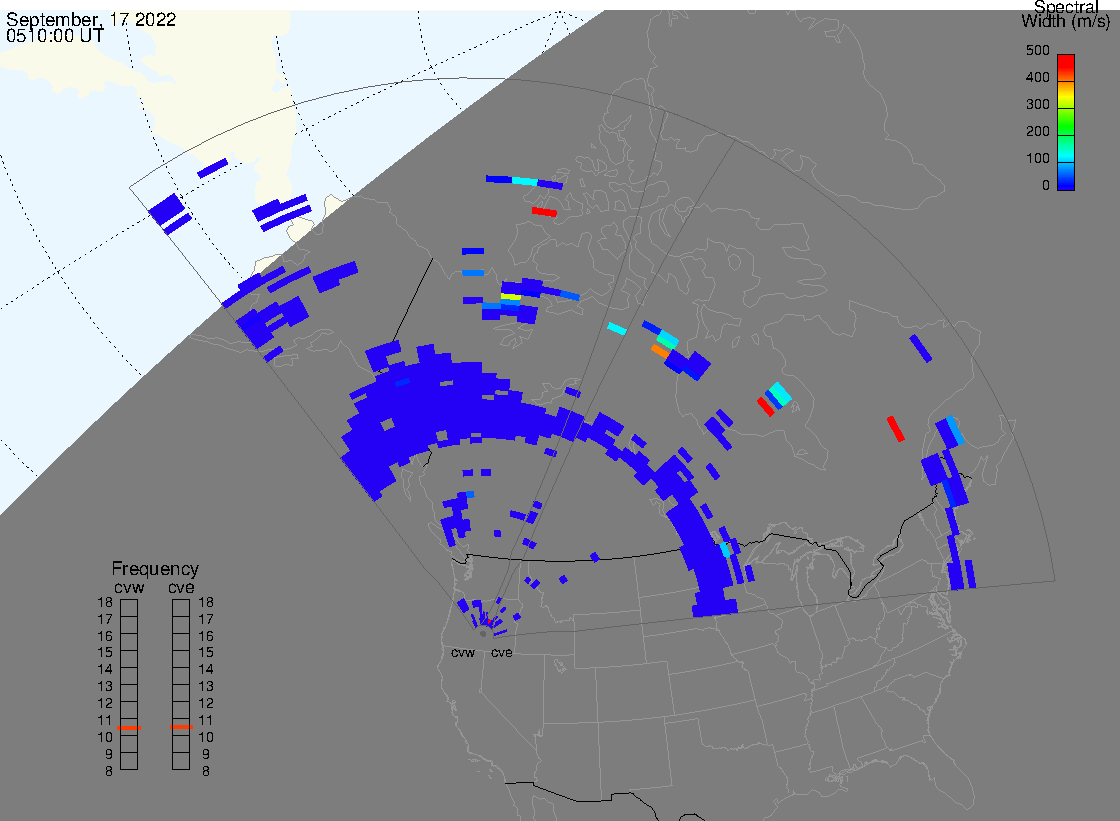This screenshot has width=1120, height=821.
Task: Click the 200 label on the color scale
Action: tap(1037, 131)
